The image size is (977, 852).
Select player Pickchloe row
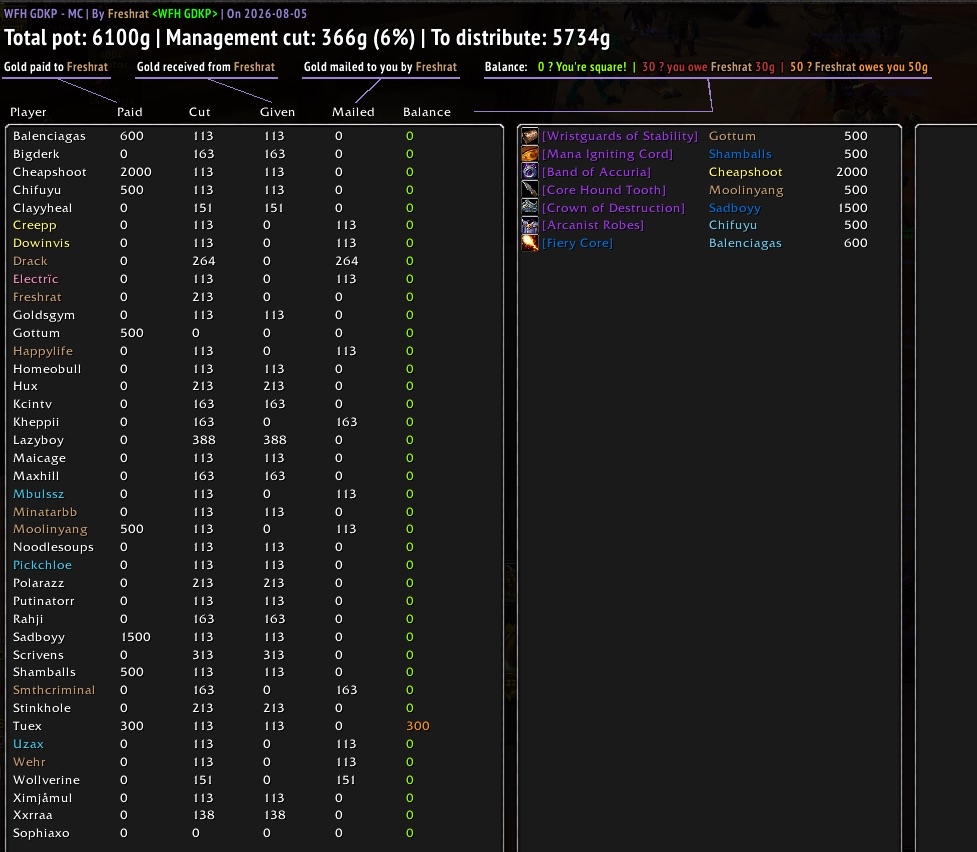click(254, 565)
